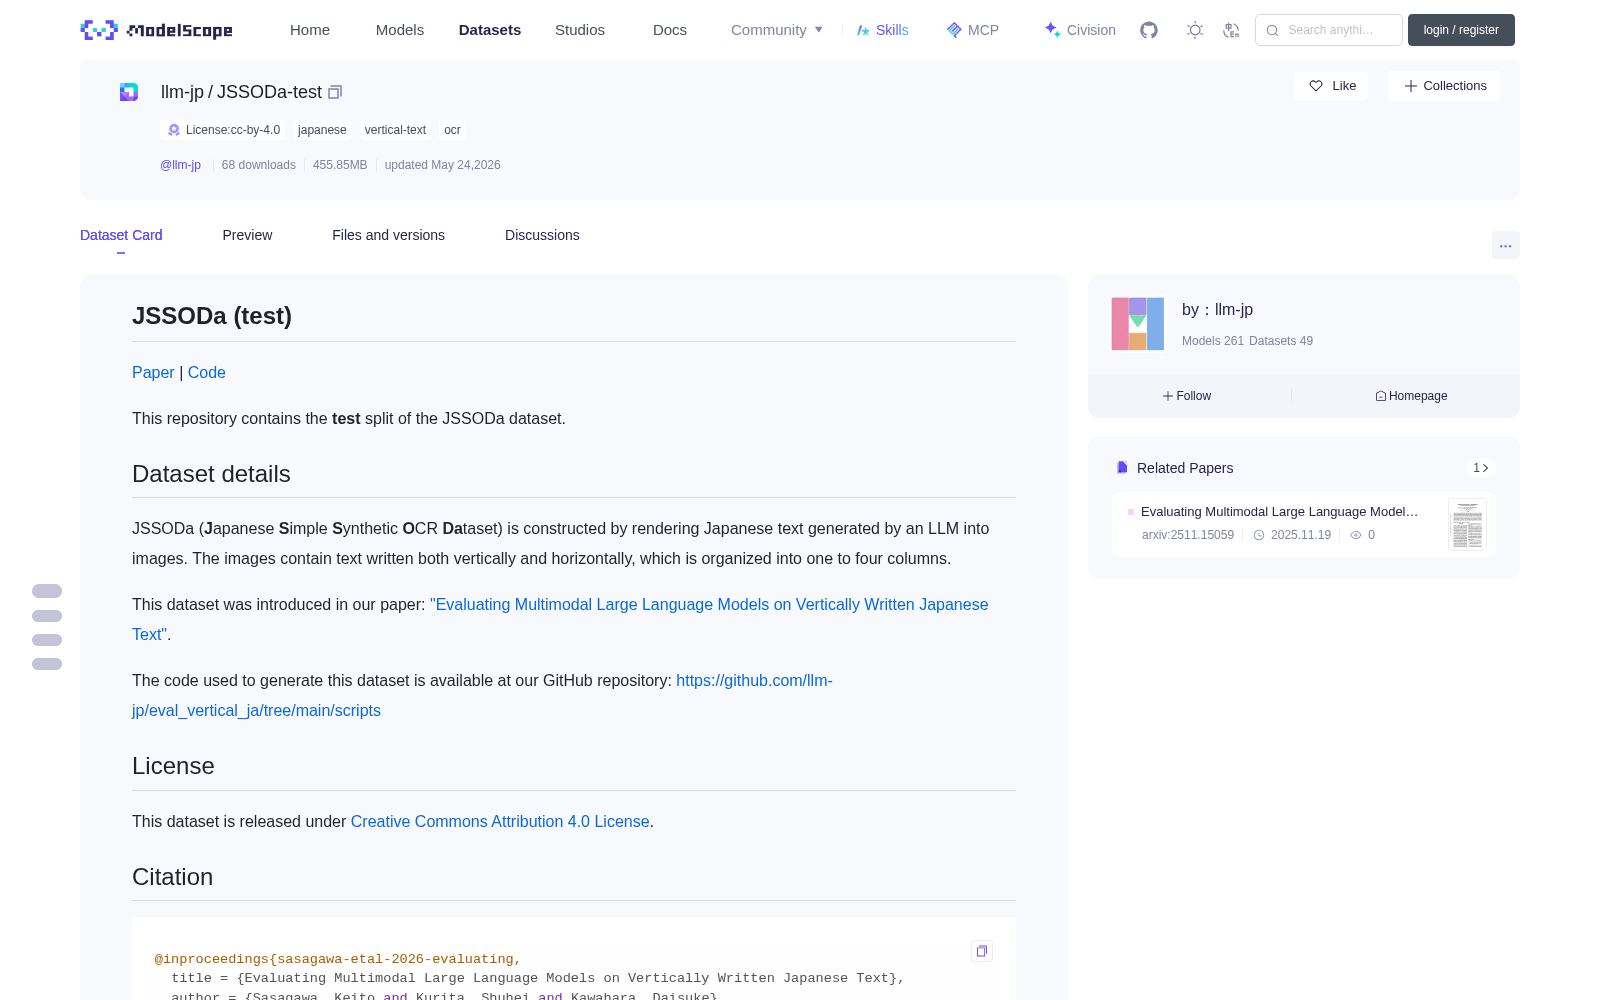This screenshot has height=1000, width=1600.
Task: Copy the citation code block
Action: tap(982, 951)
